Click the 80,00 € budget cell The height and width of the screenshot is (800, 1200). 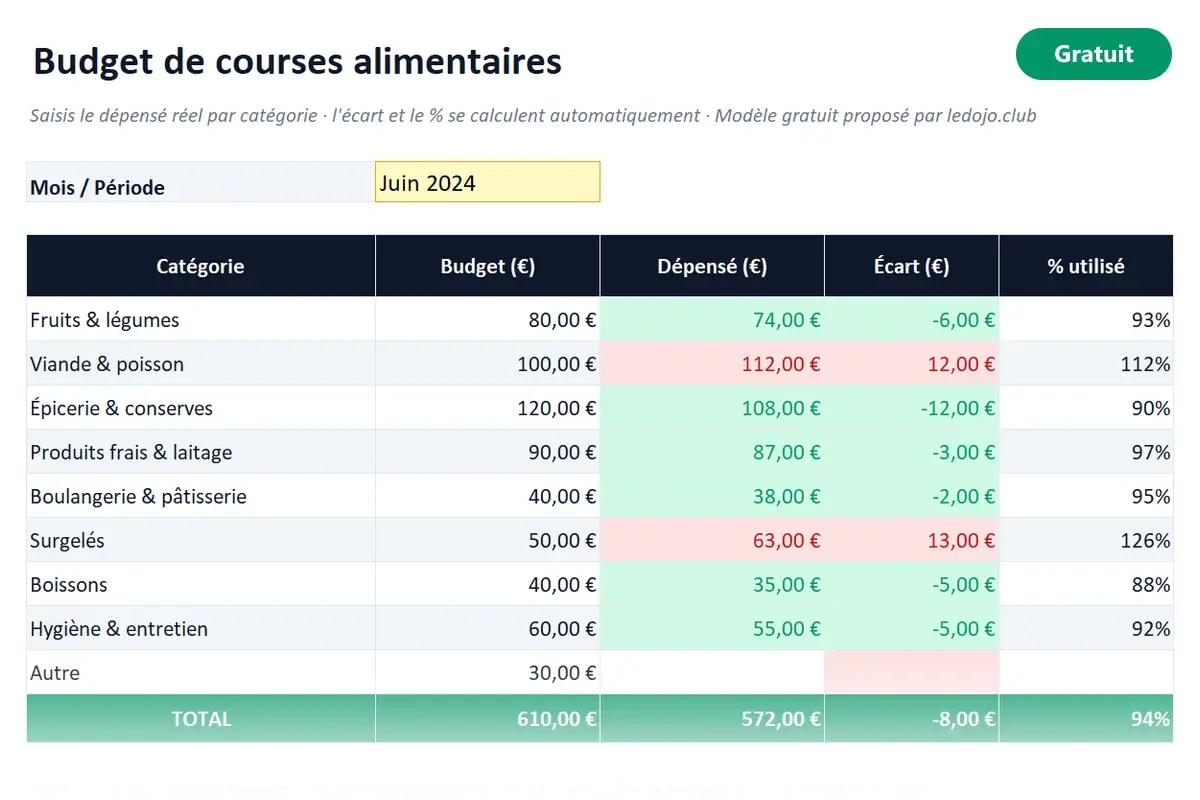pyautogui.click(x=488, y=320)
